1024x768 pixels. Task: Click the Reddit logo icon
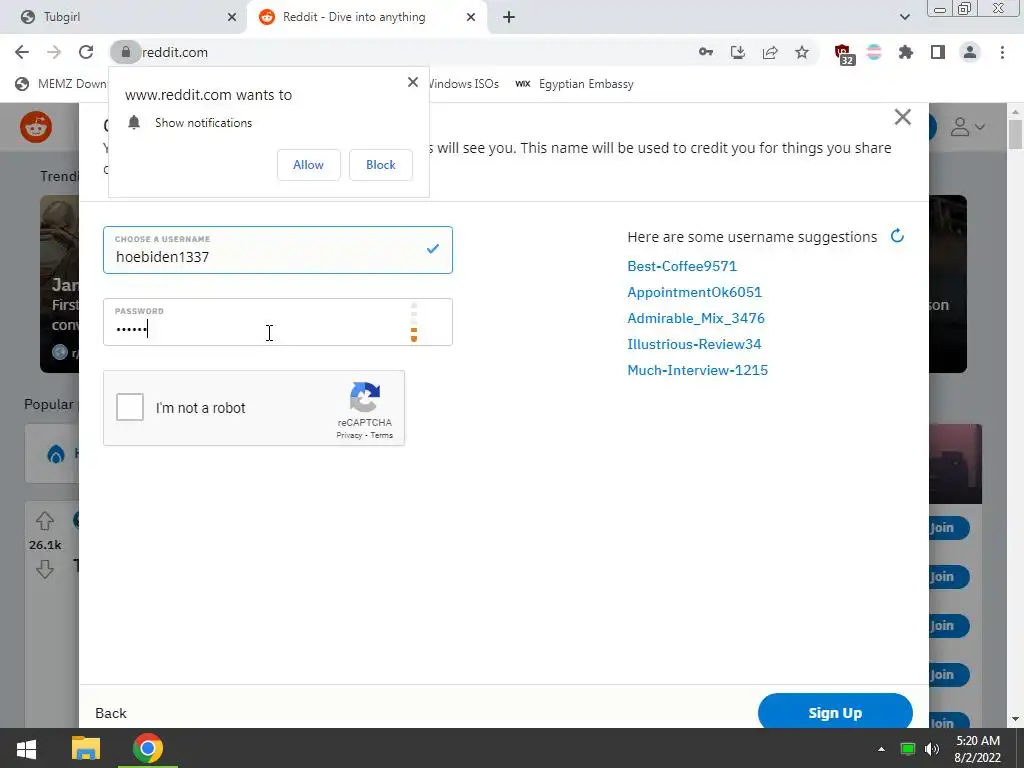[x=36, y=127]
